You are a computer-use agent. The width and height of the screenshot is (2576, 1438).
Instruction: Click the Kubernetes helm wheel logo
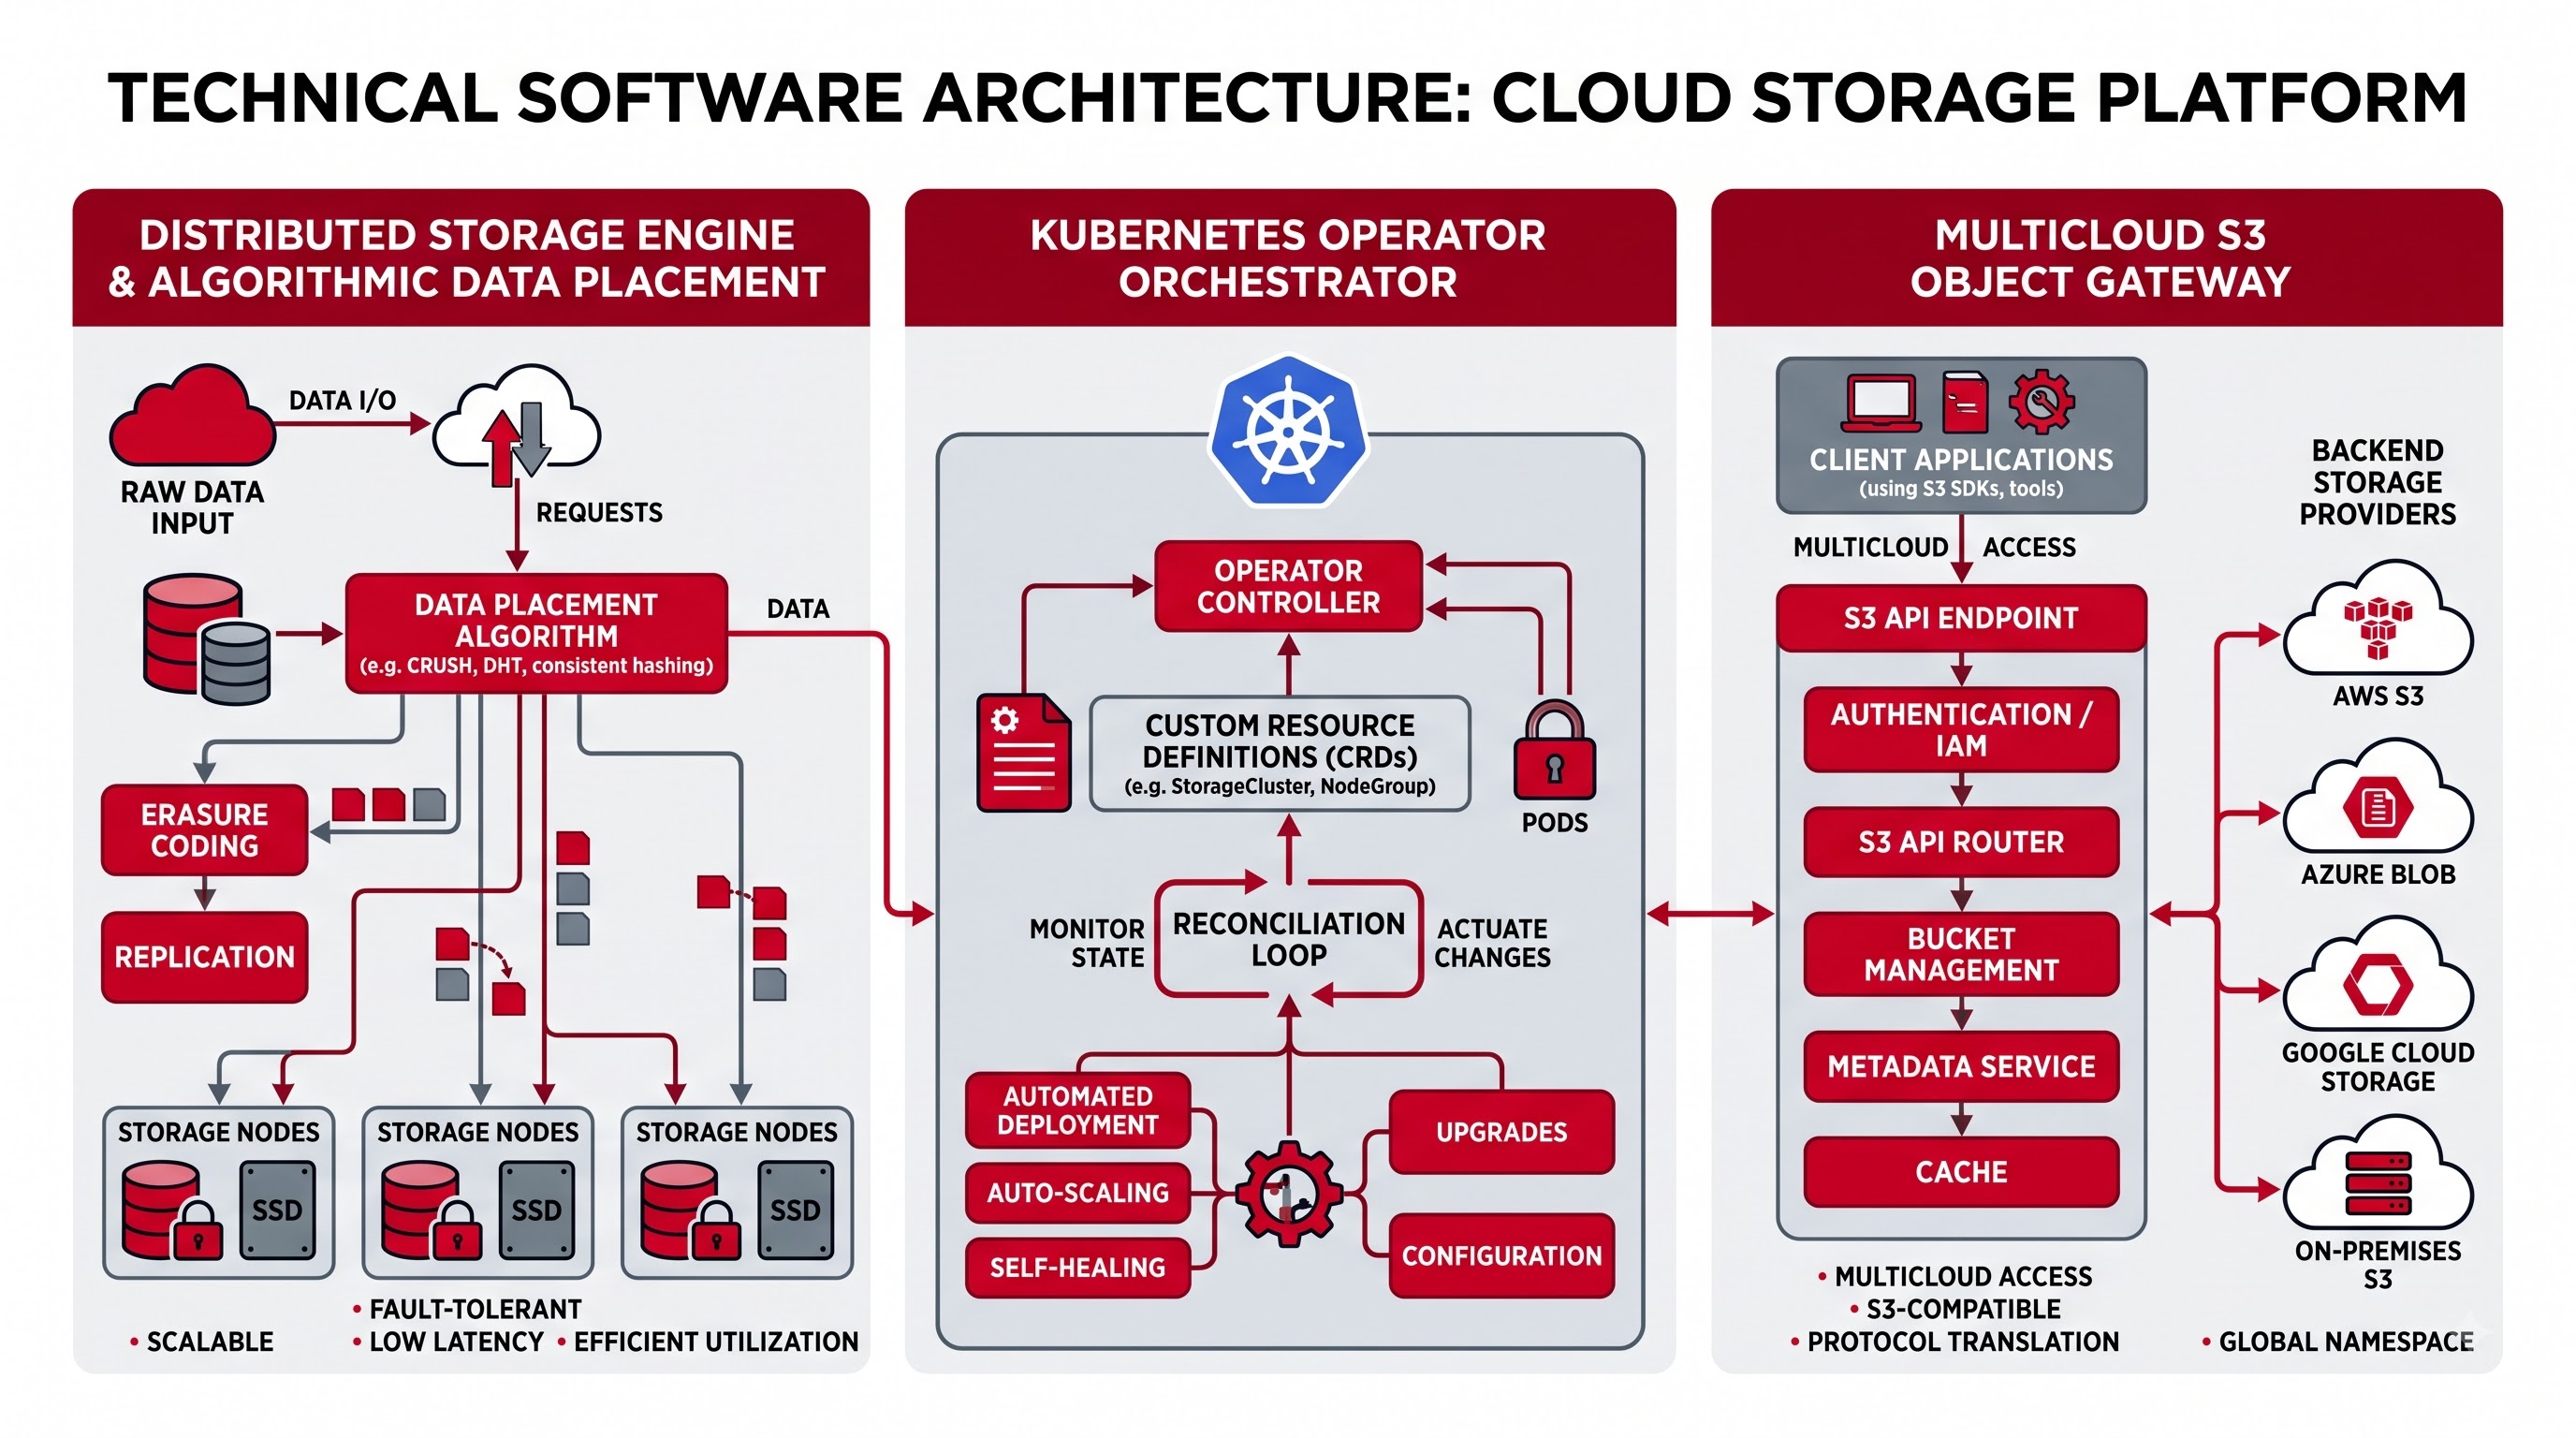click(1288, 432)
